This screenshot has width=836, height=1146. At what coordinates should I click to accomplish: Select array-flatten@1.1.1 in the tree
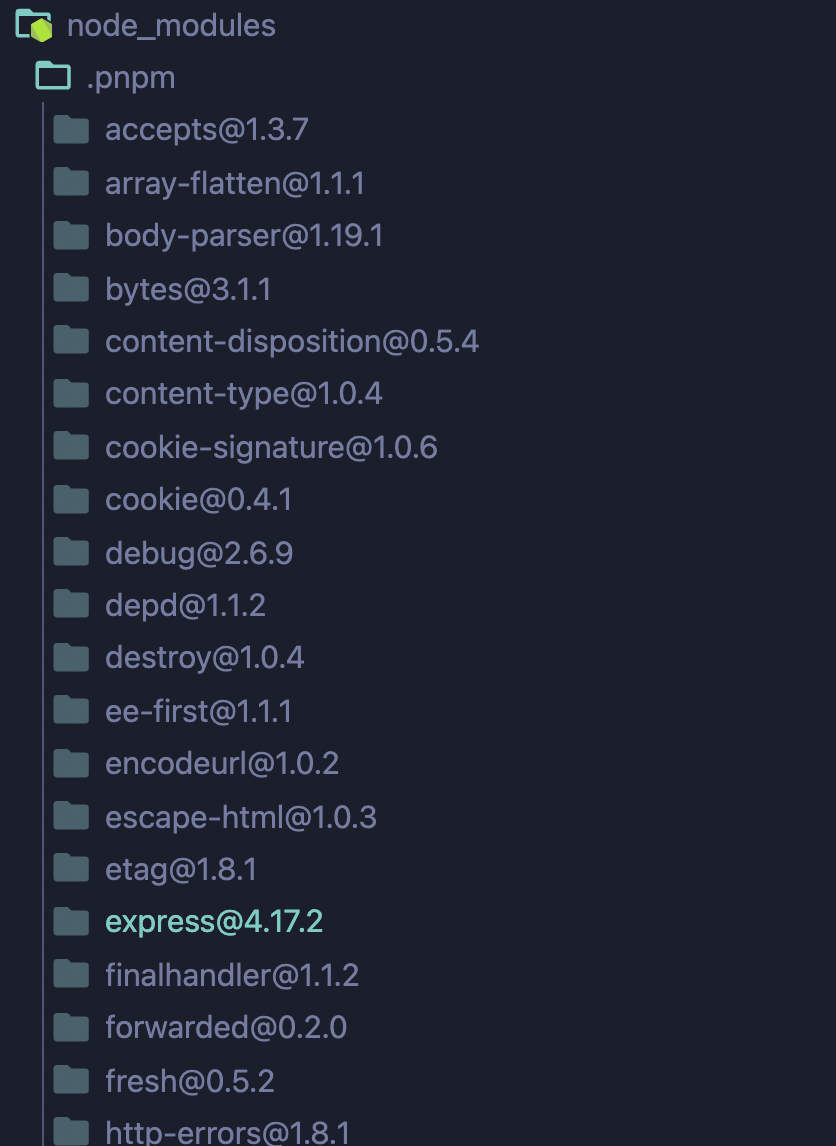[235, 183]
